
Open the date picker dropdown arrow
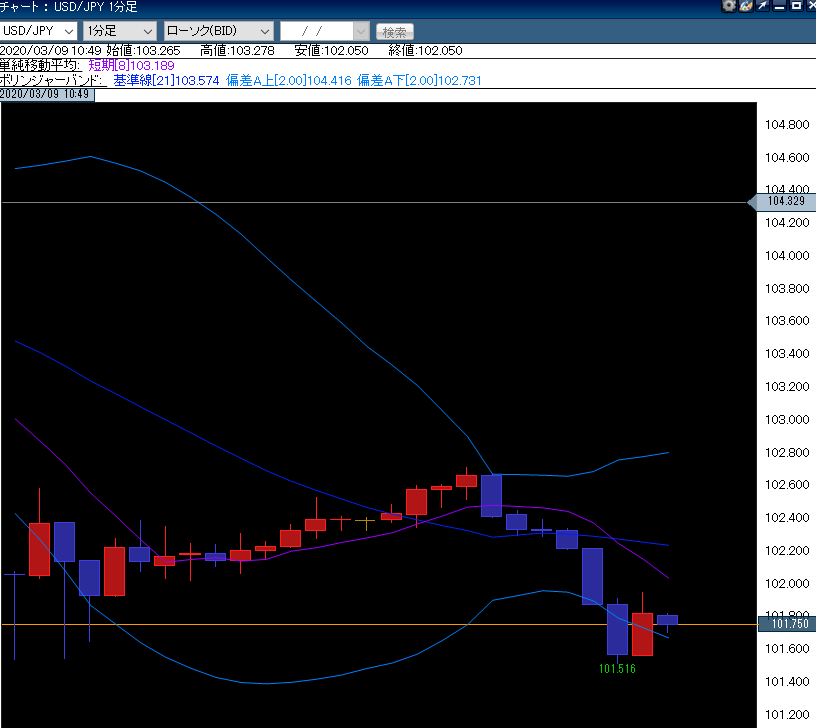361,31
